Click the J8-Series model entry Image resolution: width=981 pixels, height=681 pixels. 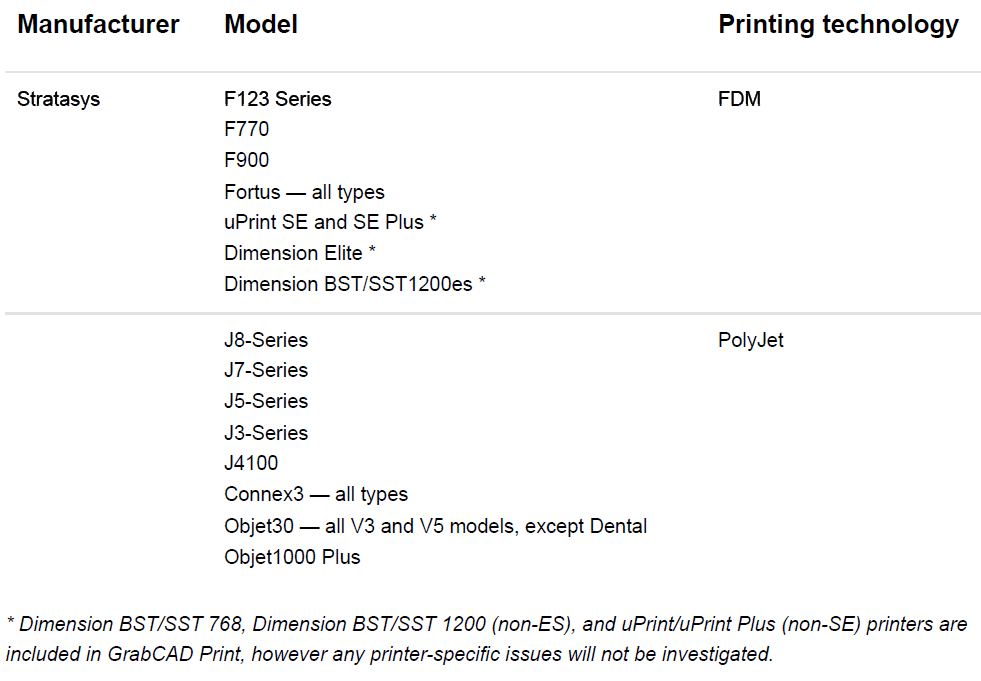[x=266, y=340]
